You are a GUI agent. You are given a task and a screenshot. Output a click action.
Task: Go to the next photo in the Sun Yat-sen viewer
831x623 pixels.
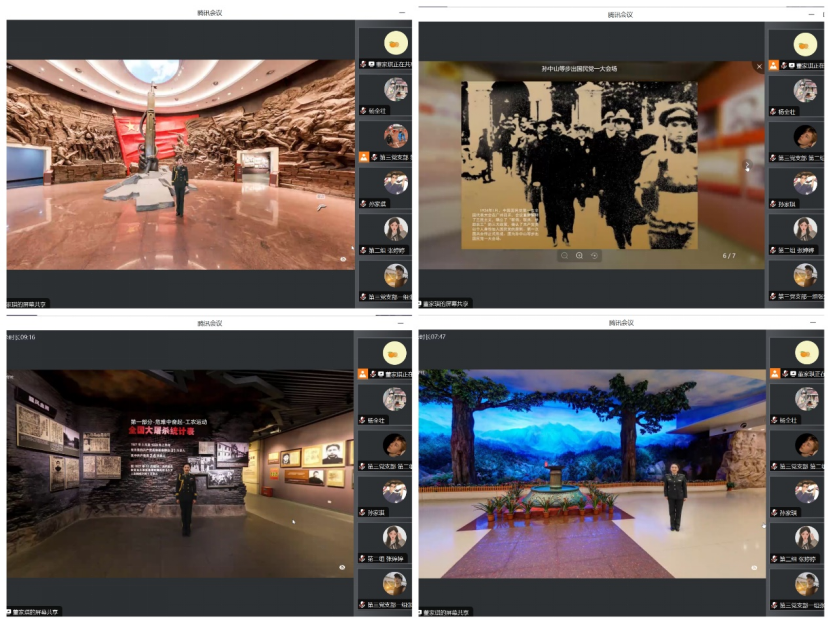[x=747, y=166]
